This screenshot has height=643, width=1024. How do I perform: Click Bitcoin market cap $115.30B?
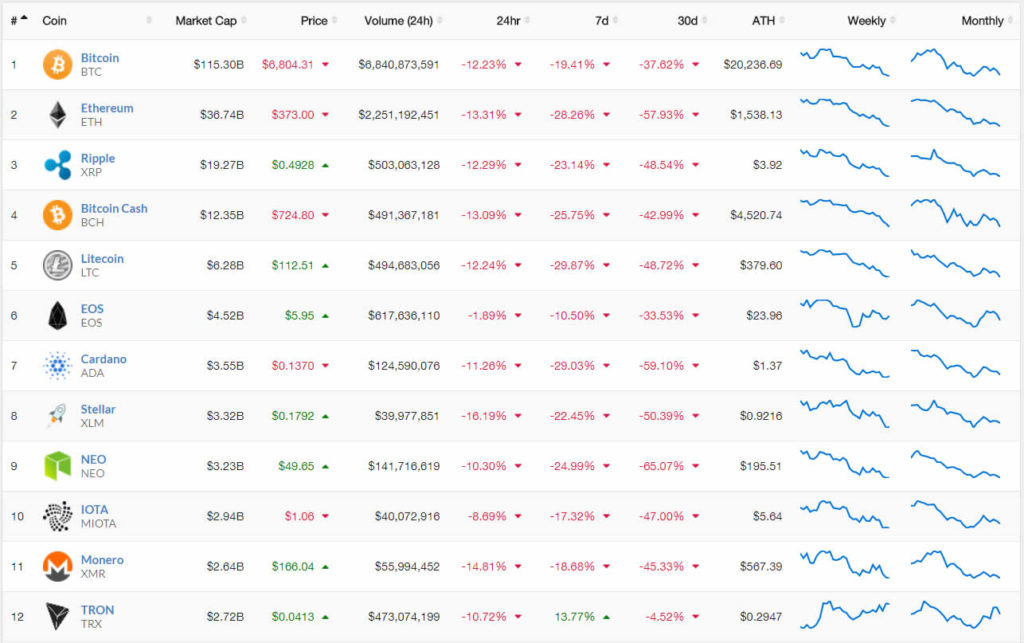click(219, 65)
